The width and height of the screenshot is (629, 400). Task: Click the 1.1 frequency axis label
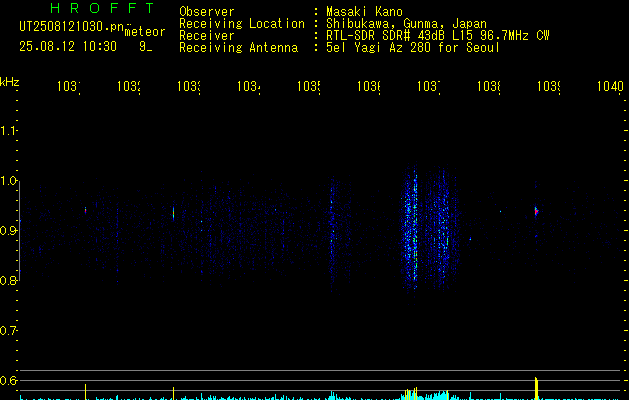pos(8,131)
